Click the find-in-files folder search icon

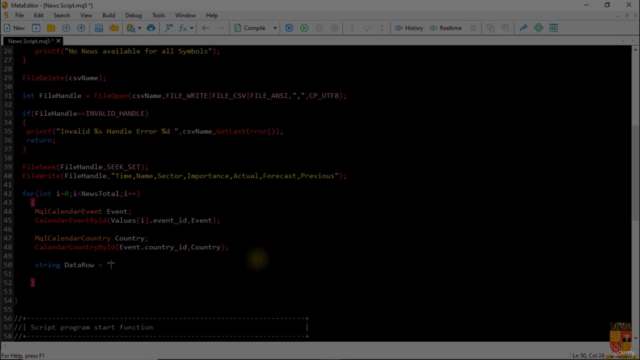pos(131,28)
